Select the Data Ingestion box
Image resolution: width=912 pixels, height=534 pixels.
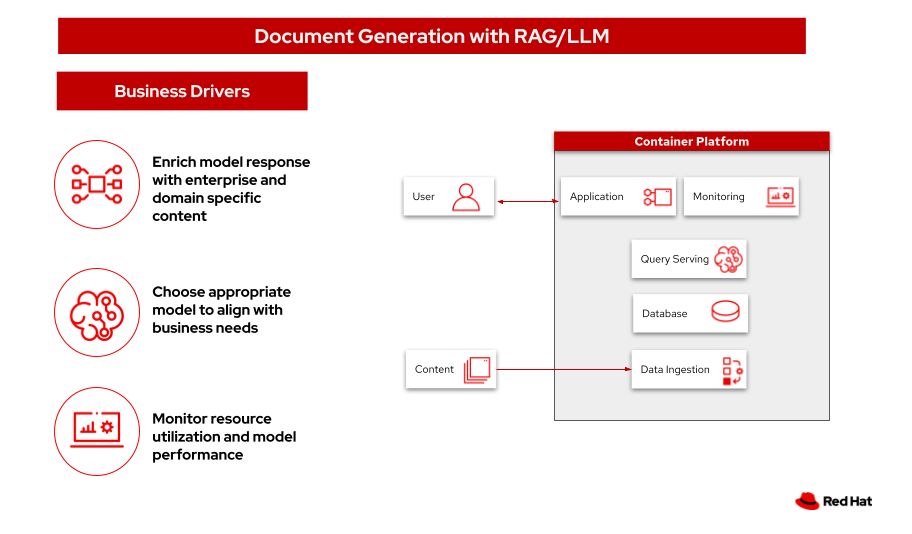point(689,369)
